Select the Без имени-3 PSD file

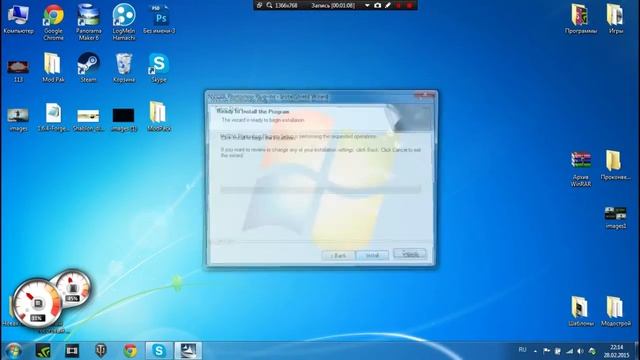[x=159, y=19]
